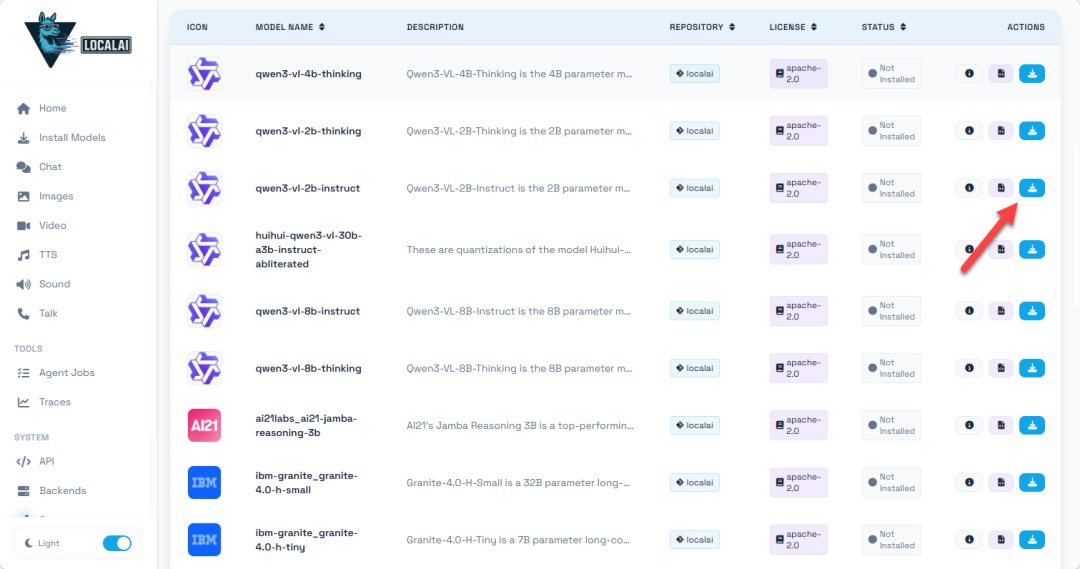Viewport: 1080px width, 569px height.
Task: Click apache-2.0 license badge for qwen3-vl-8b-instruct
Action: (798, 311)
